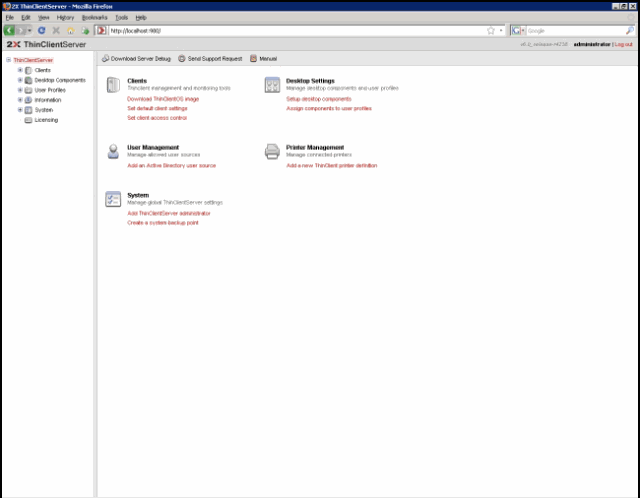This screenshot has width=640, height=498.
Task: Click Assign components to user profiles link
Action: (x=329, y=108)
